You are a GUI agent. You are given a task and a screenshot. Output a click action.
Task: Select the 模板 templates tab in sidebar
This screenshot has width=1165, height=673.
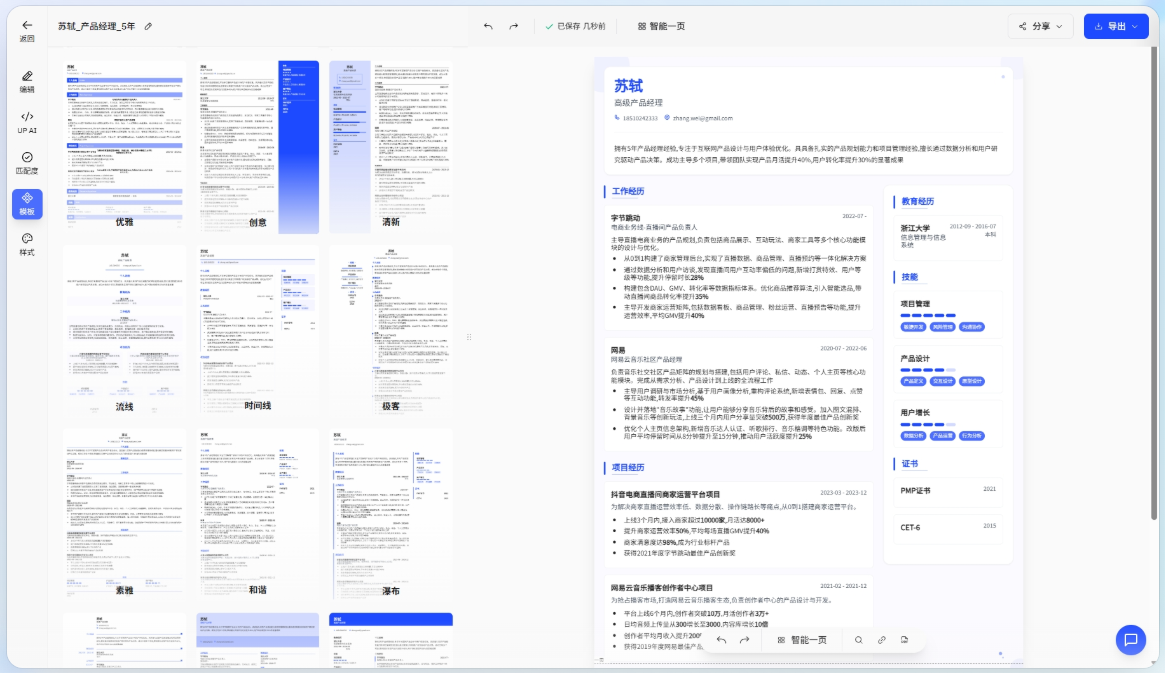(27, 203)
